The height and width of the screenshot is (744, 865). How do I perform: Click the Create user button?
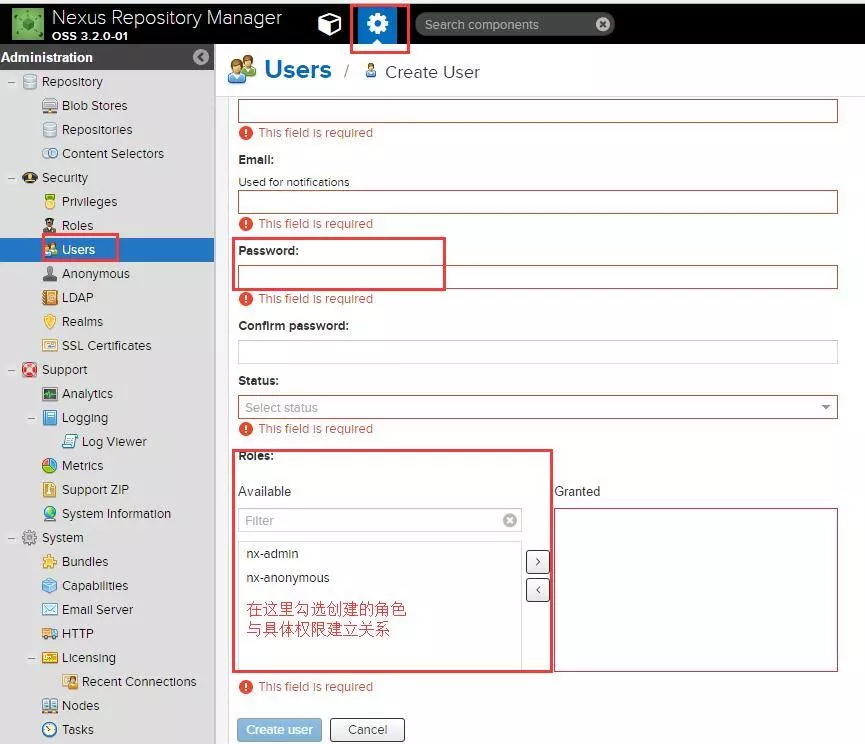pos(279,730)
